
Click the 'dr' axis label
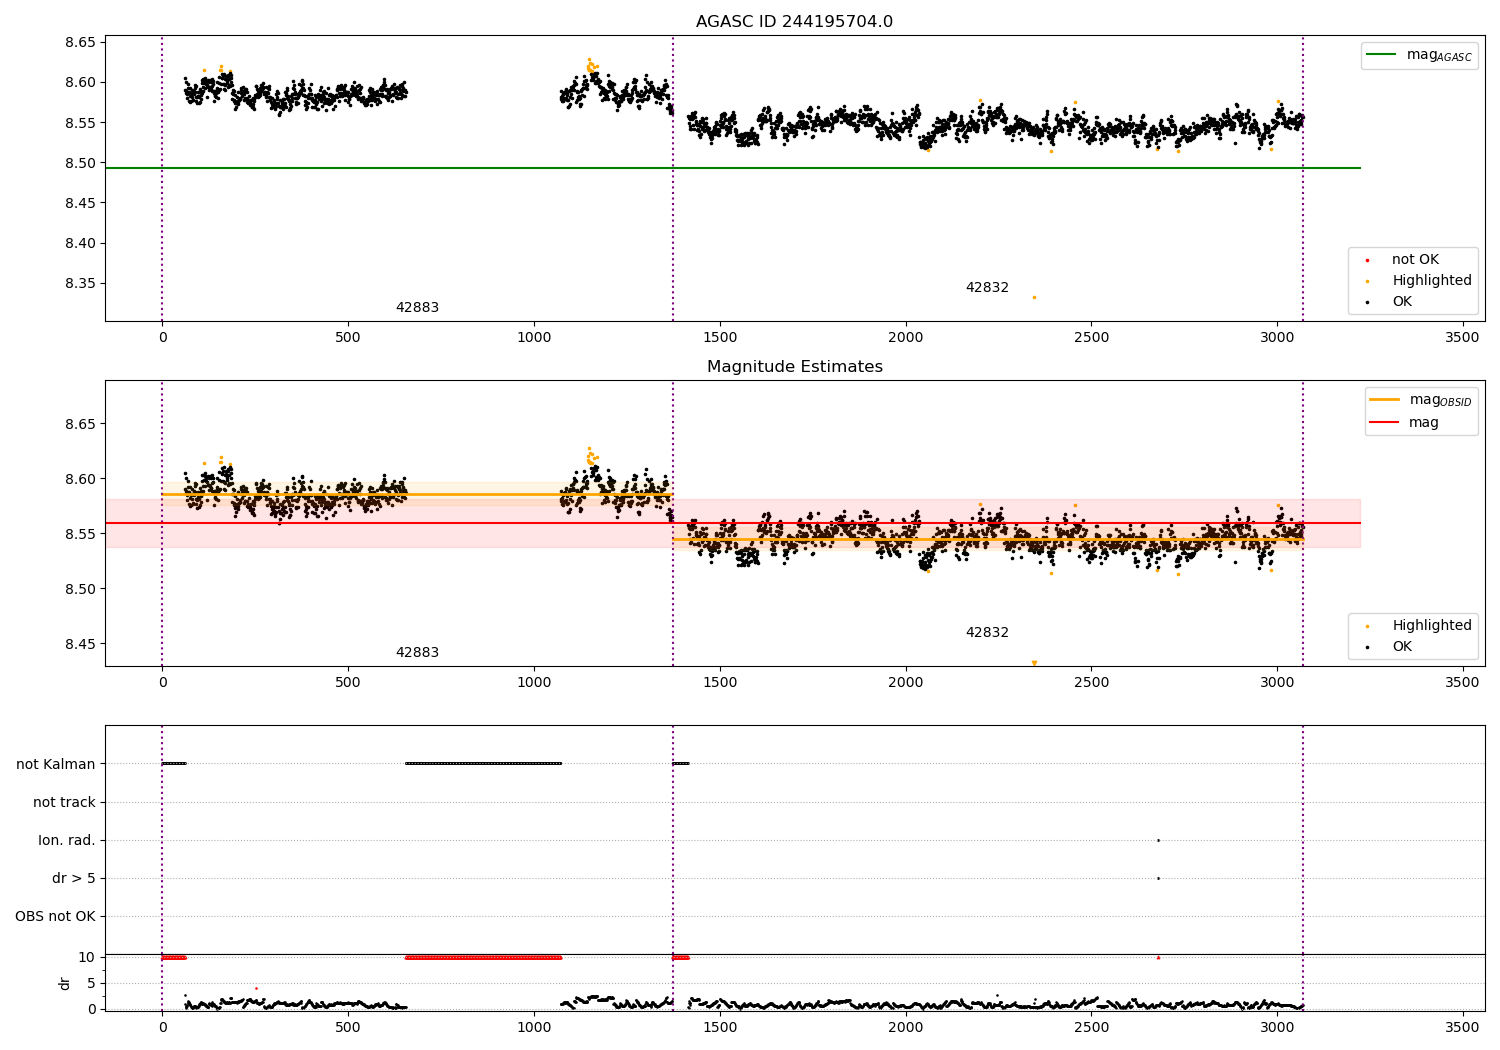click(65, 983)
